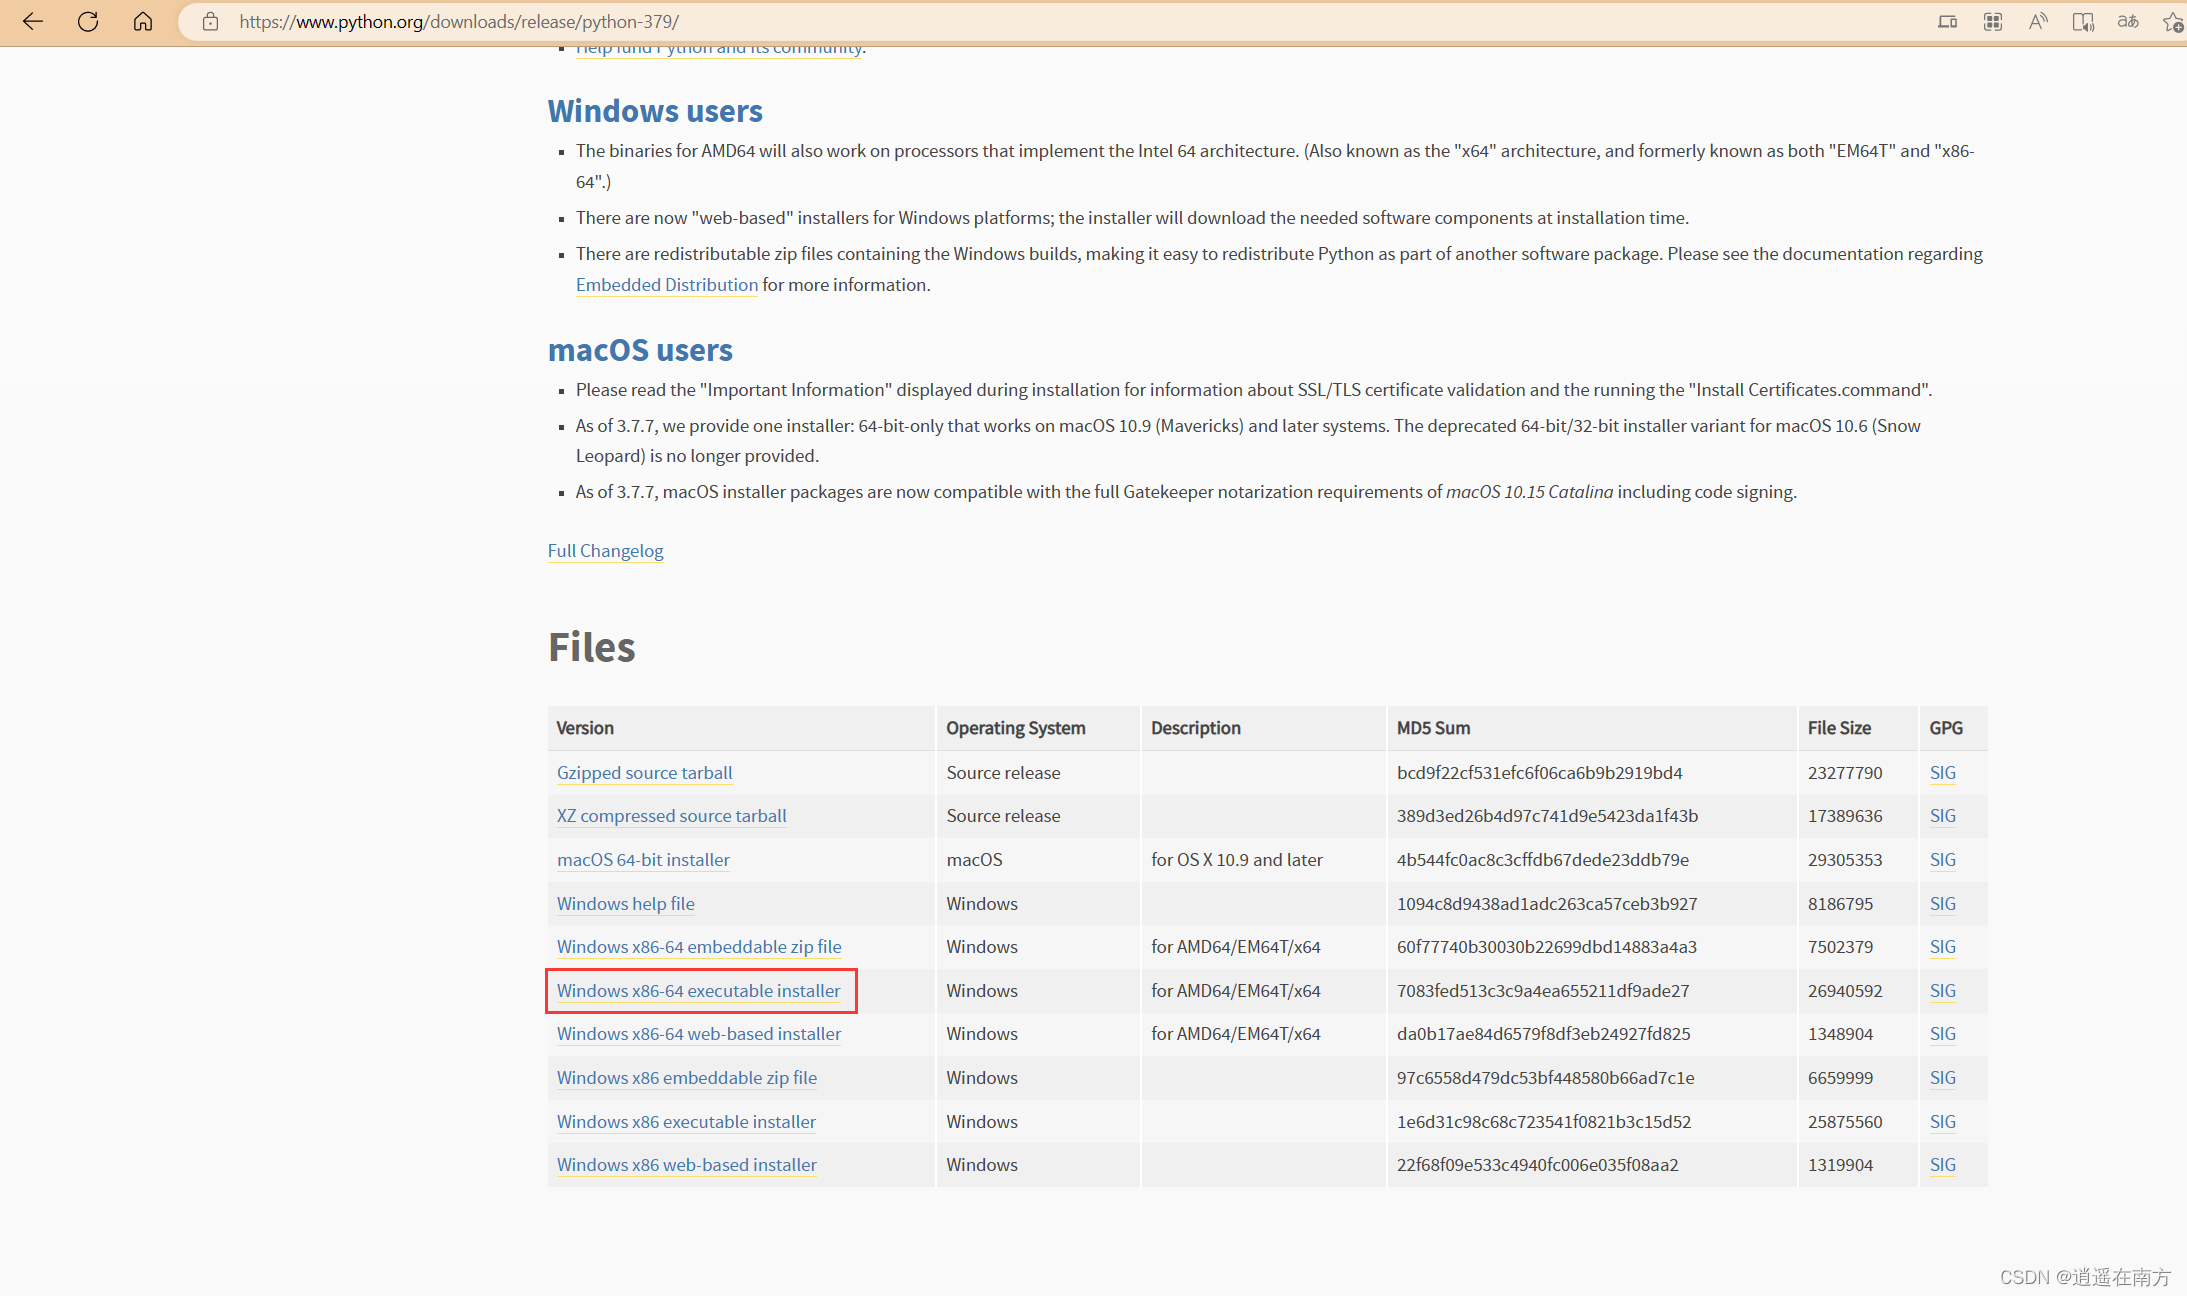The width and height of the screenshot is (2187, 1296).
Task: Download Windows x86 embeddable zip file
Action: point(686,1078)
